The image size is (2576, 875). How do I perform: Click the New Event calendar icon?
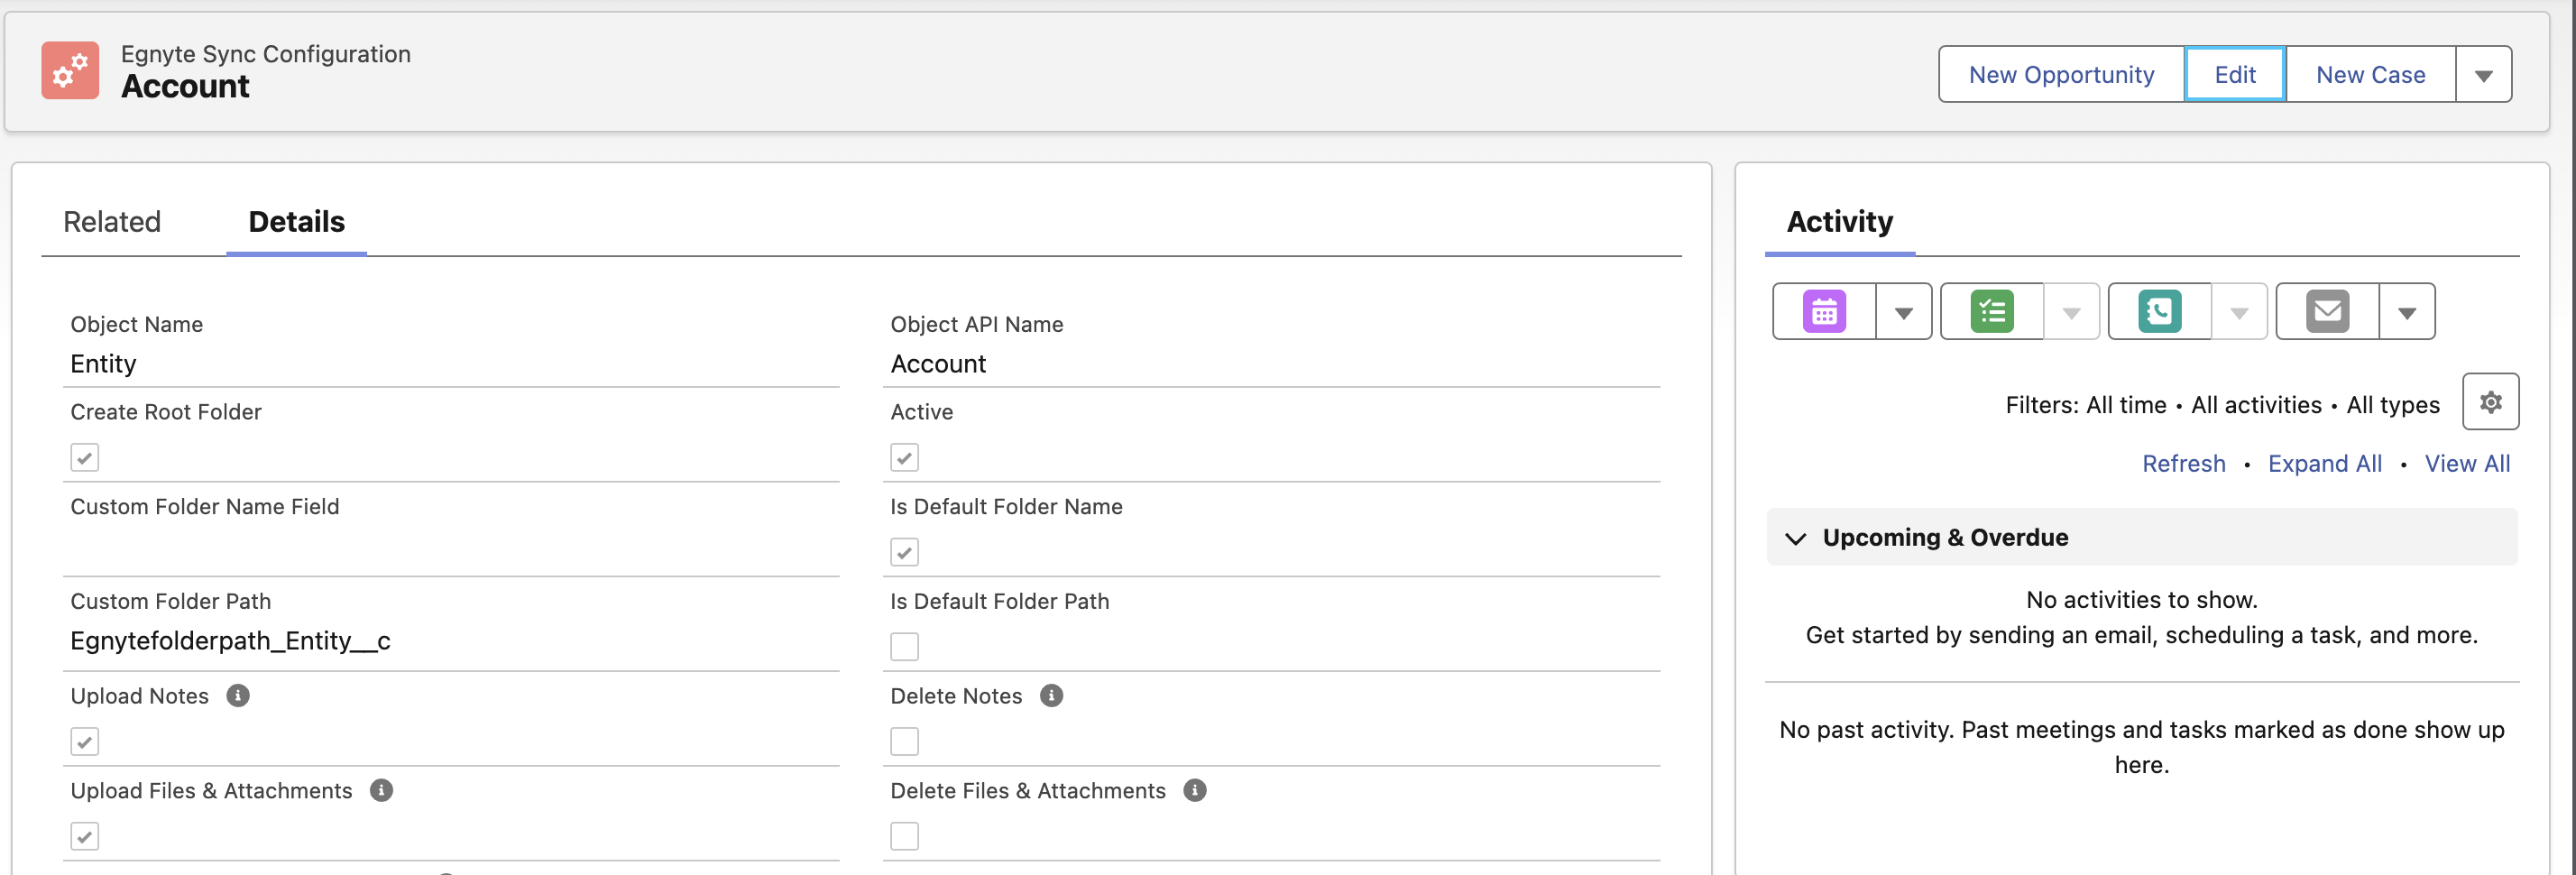1824,312
